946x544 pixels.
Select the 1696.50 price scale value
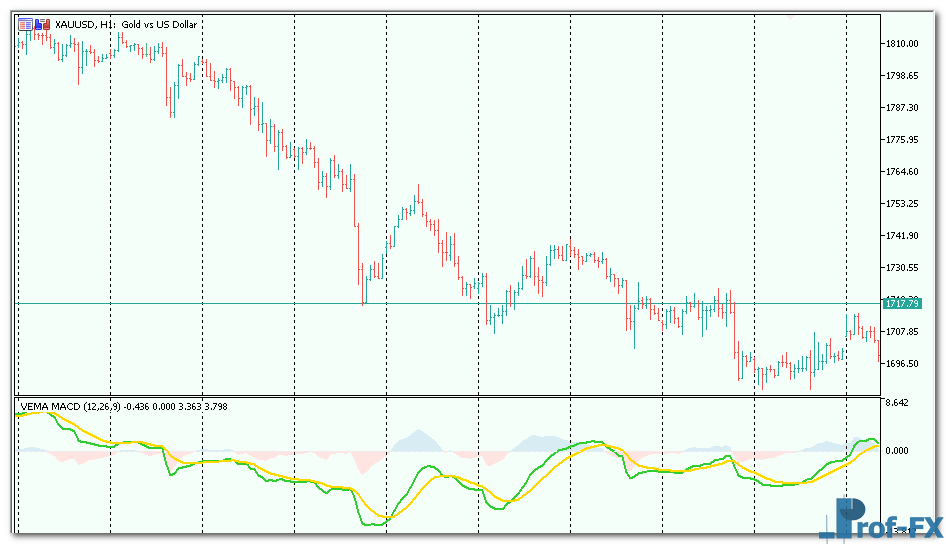pyautogui.click(x=901, y=364)
